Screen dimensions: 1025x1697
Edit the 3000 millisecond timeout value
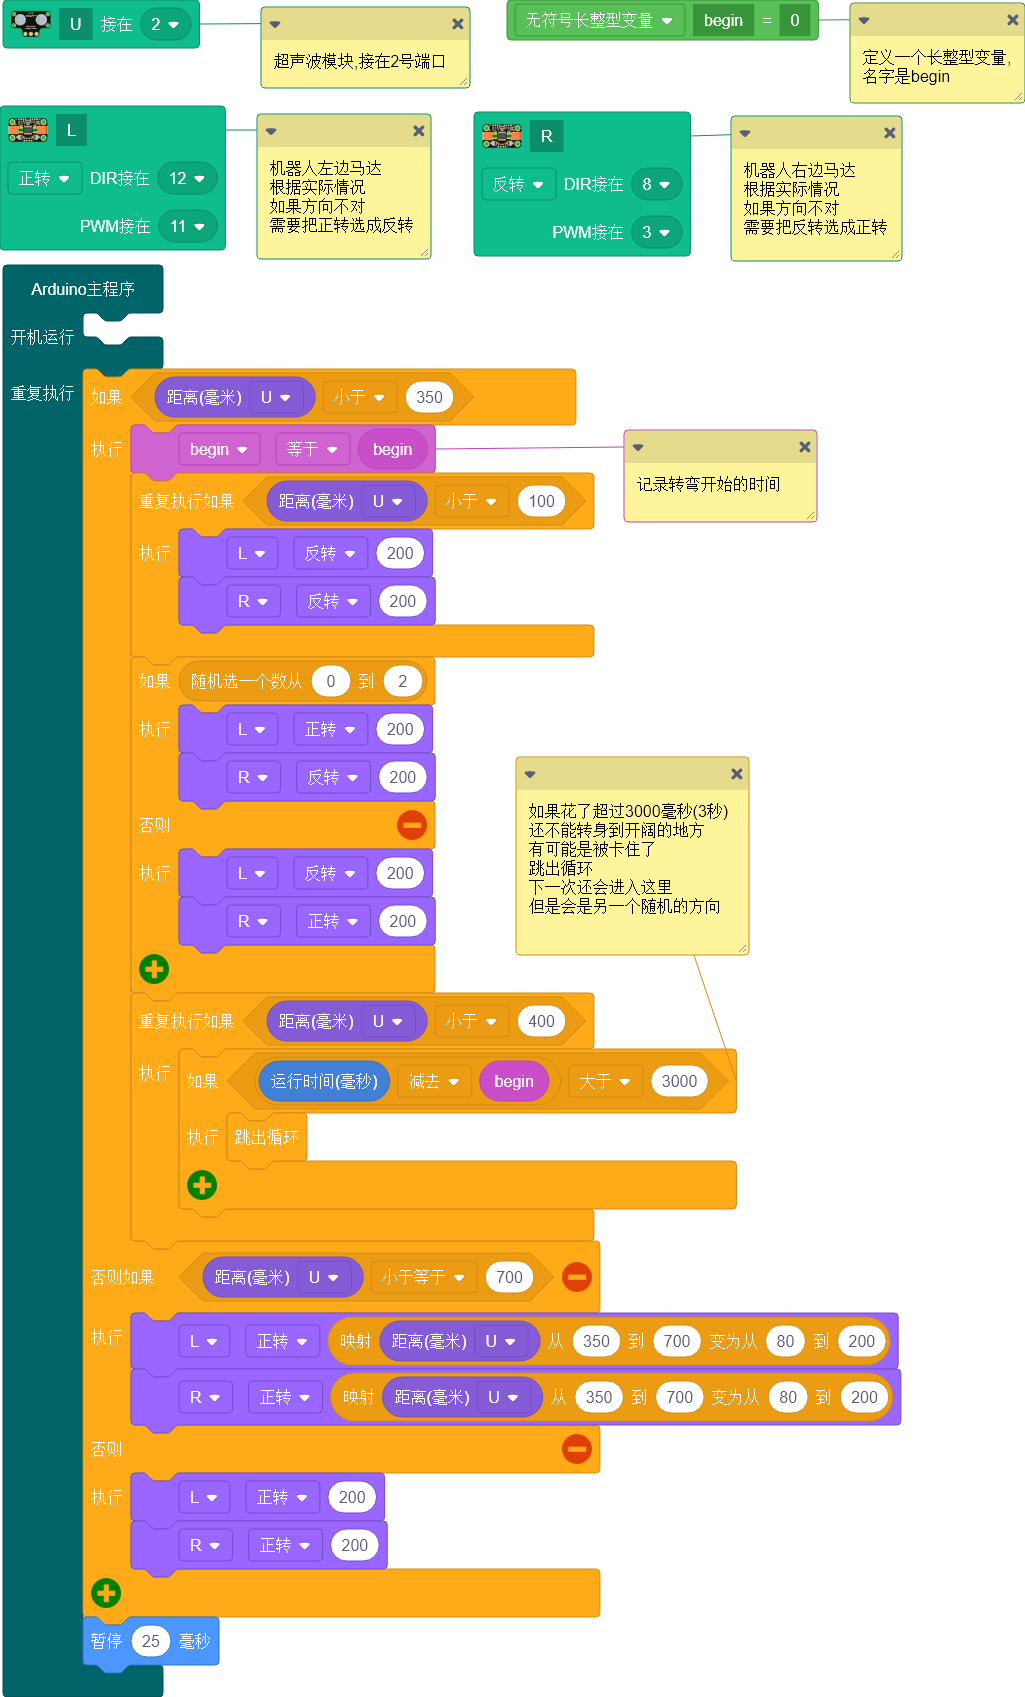pyautogui.click(x=679, y=1081)
